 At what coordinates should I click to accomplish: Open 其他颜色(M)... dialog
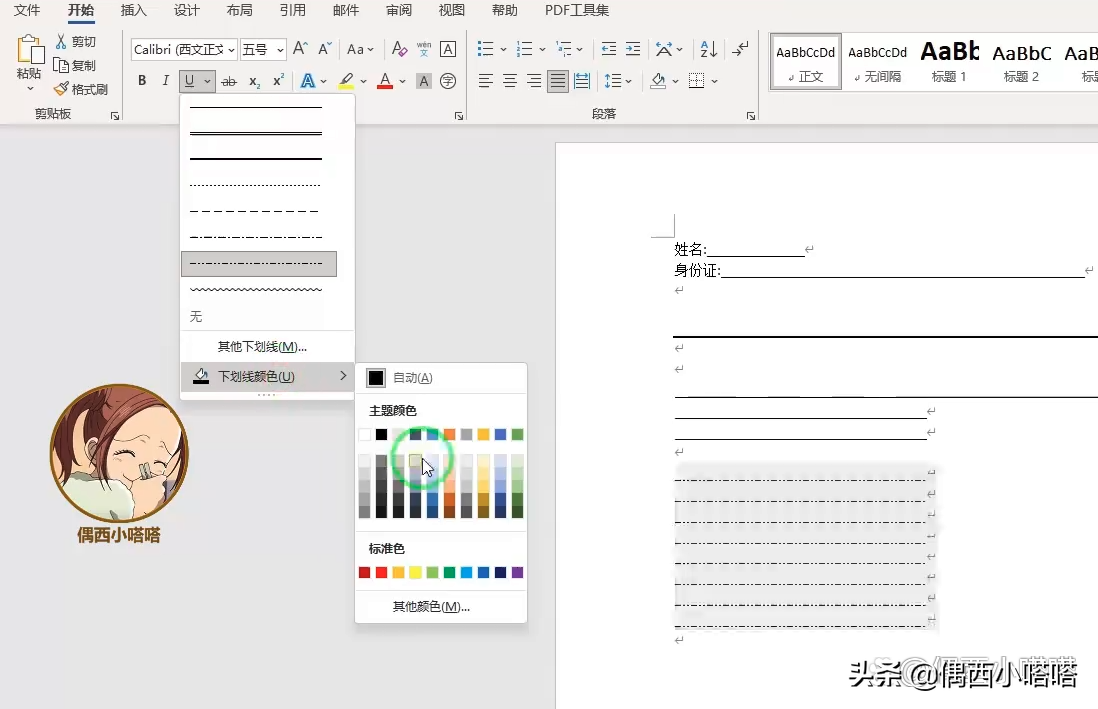441,607
